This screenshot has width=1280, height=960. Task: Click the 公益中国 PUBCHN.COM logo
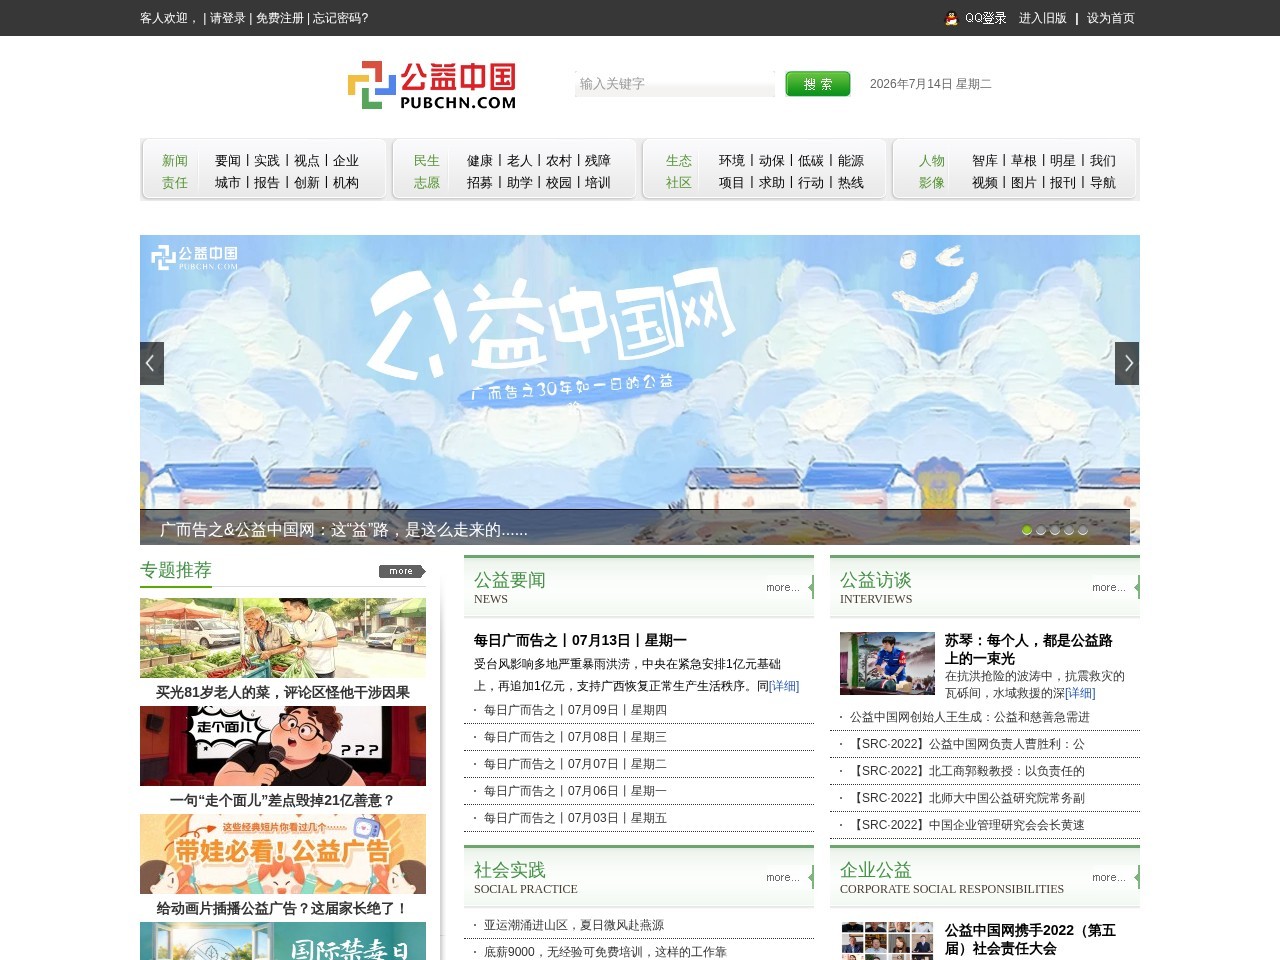click(x=432, y=85)
